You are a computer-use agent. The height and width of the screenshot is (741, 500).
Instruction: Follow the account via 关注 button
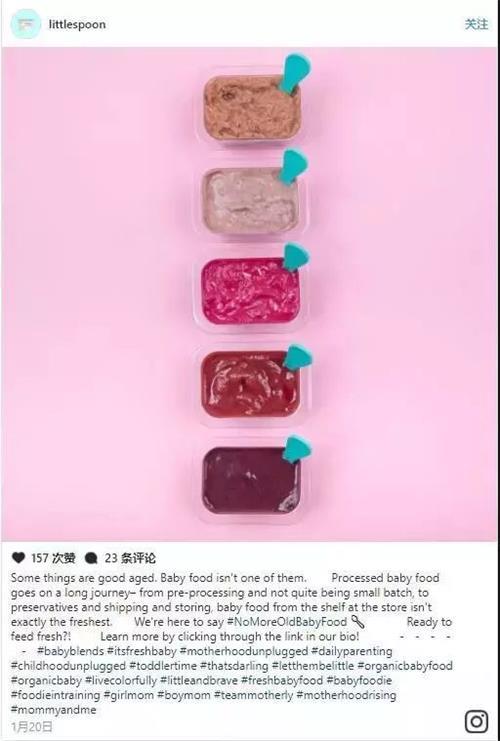click(x=476, y=24)
